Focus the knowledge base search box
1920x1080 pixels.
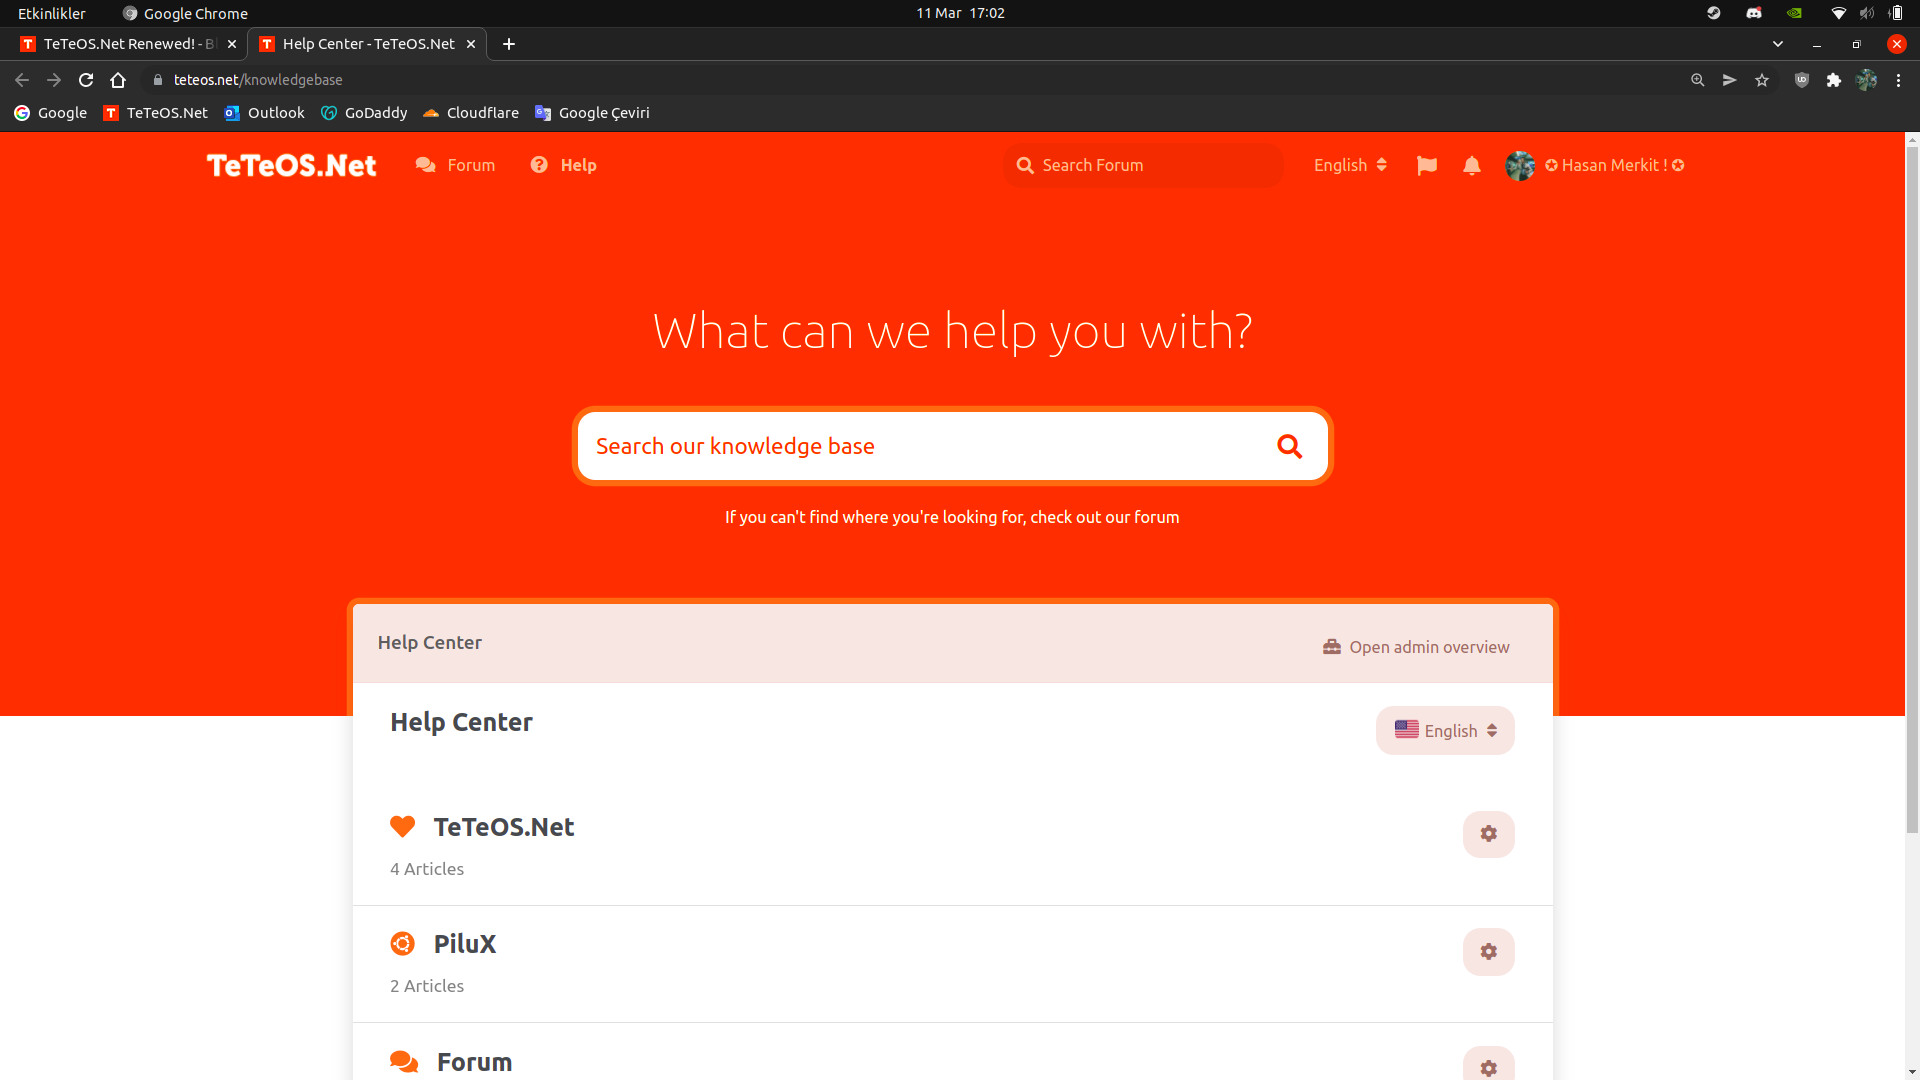[952, 446]
